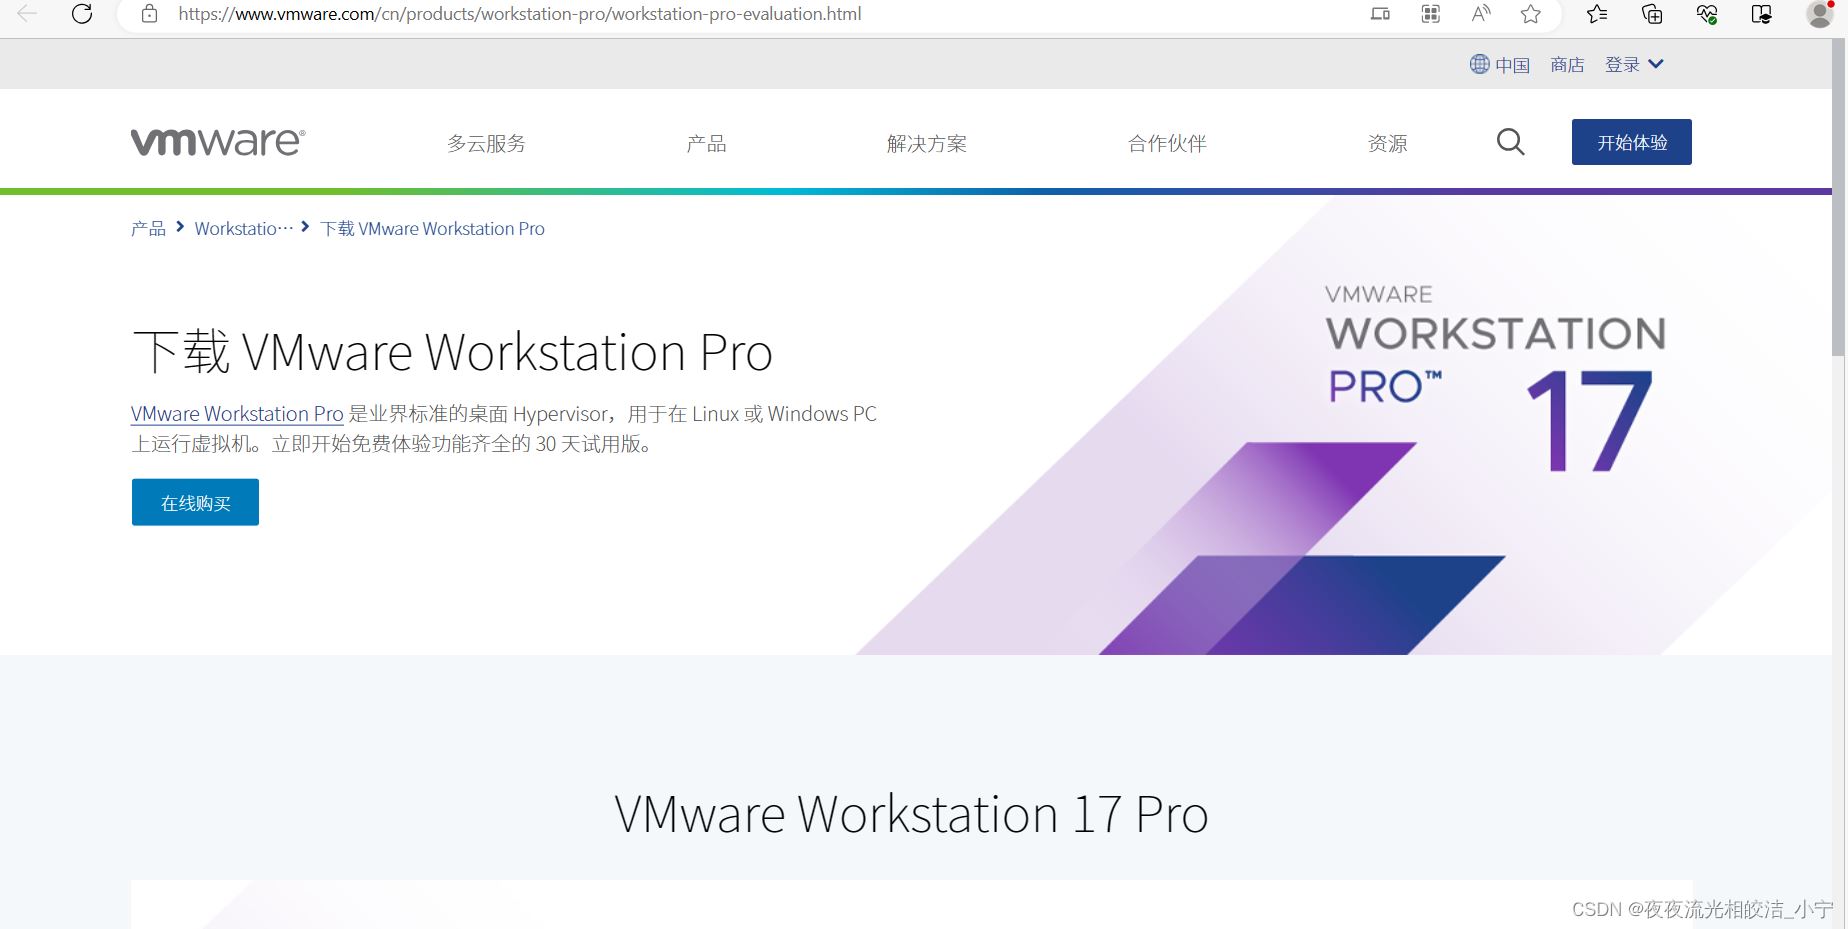Click the 在线购买 button
1848x929 pixels.
tap(195, 502)
